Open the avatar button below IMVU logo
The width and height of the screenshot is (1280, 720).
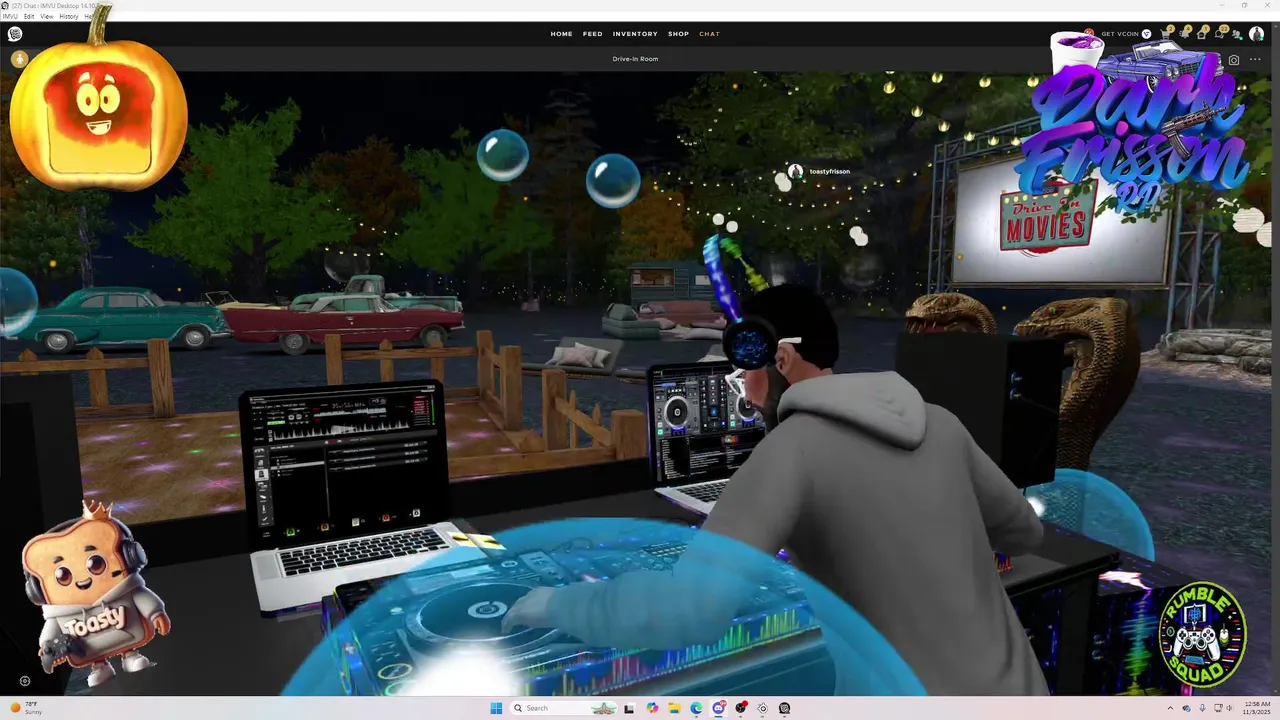[18, 59]
